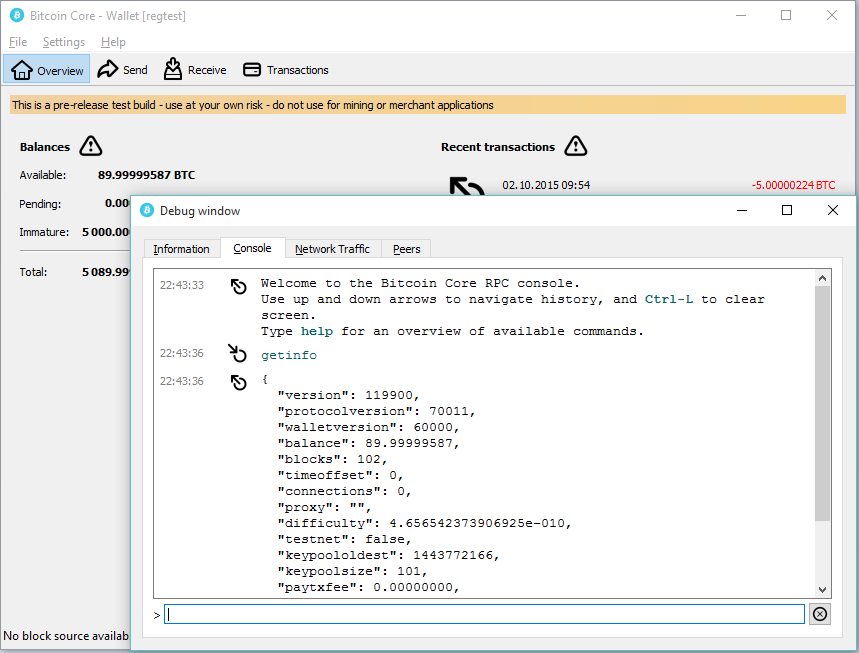The height and width of the screenshot is (653, 859).
Task: Switch to the Information tab
Action: 181,249
